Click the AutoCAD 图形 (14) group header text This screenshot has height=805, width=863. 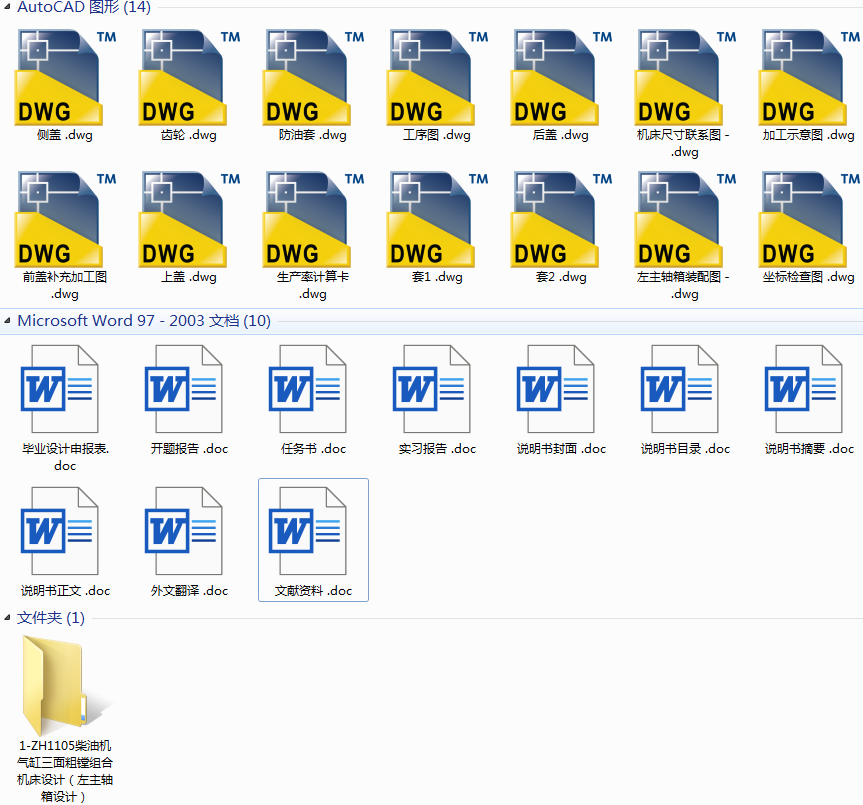click(84, 8)
